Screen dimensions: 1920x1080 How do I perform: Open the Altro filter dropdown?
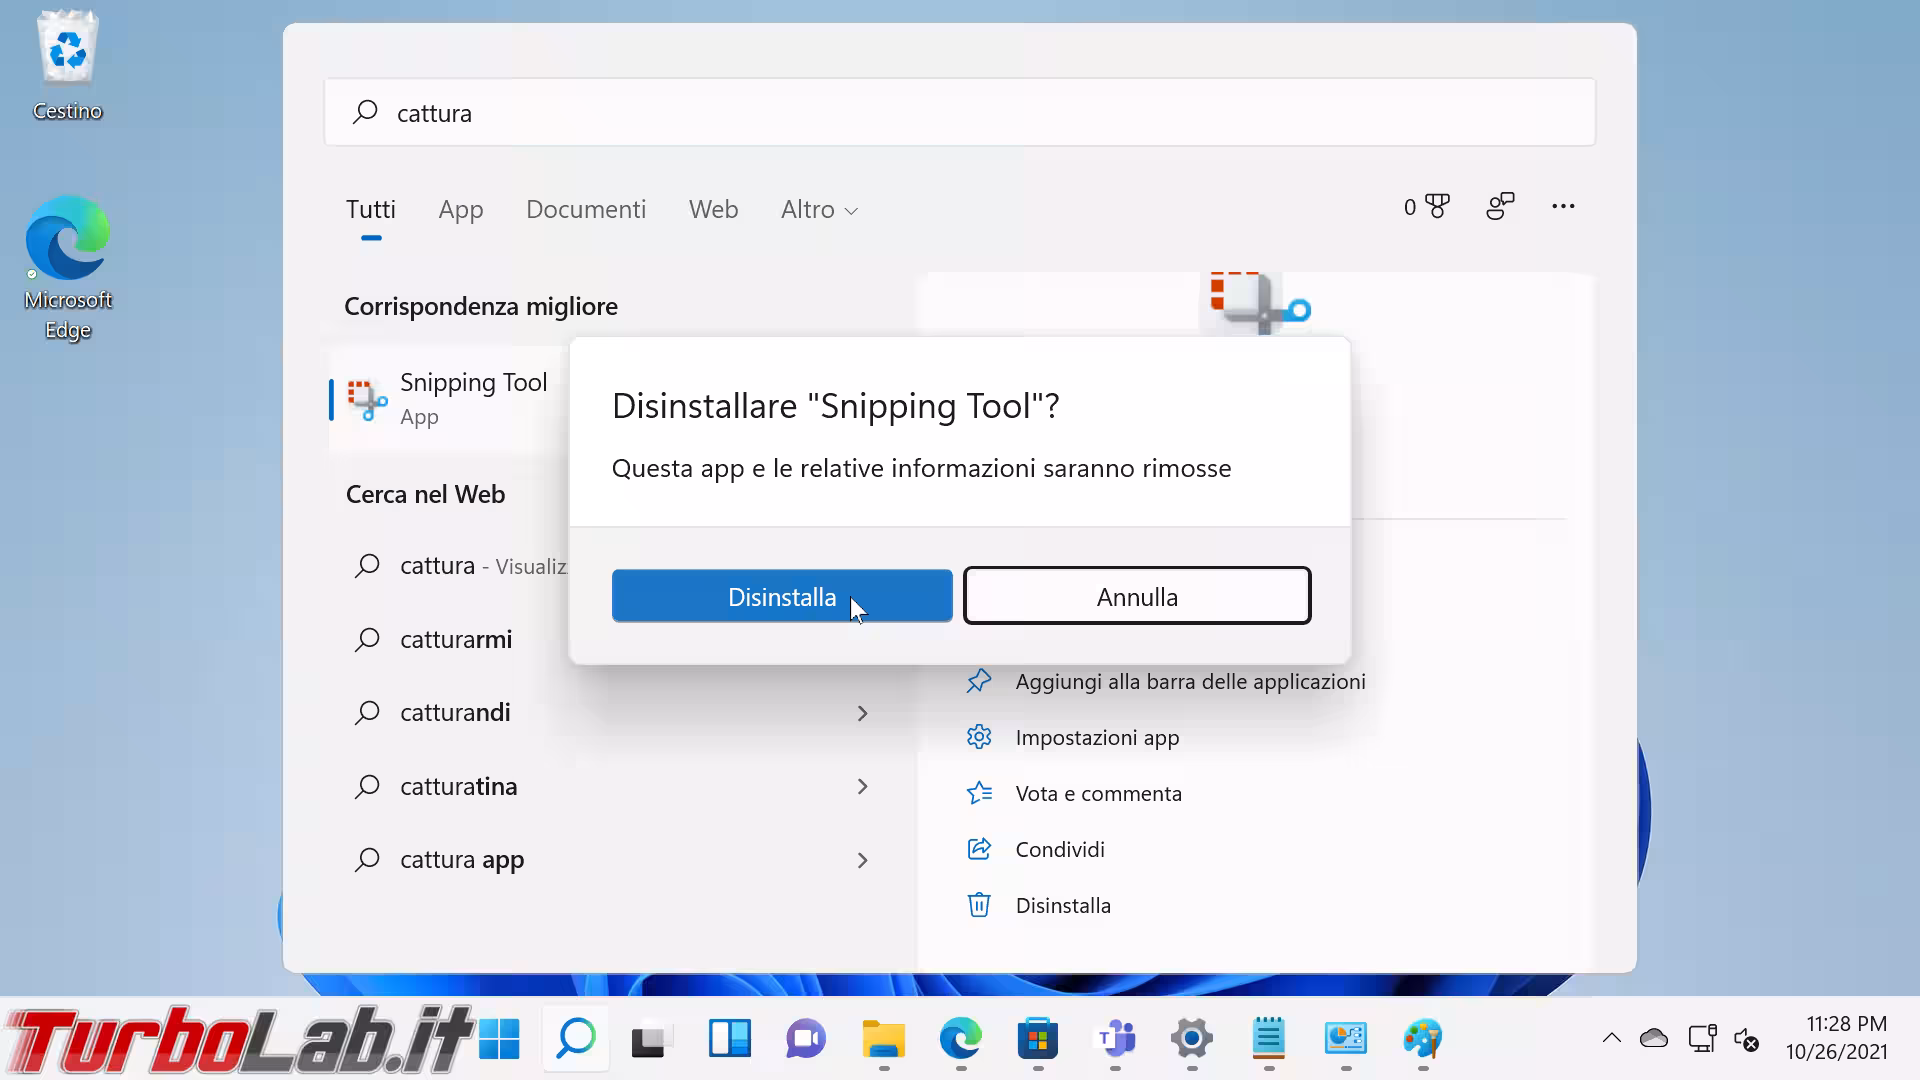tap(818, 210)
